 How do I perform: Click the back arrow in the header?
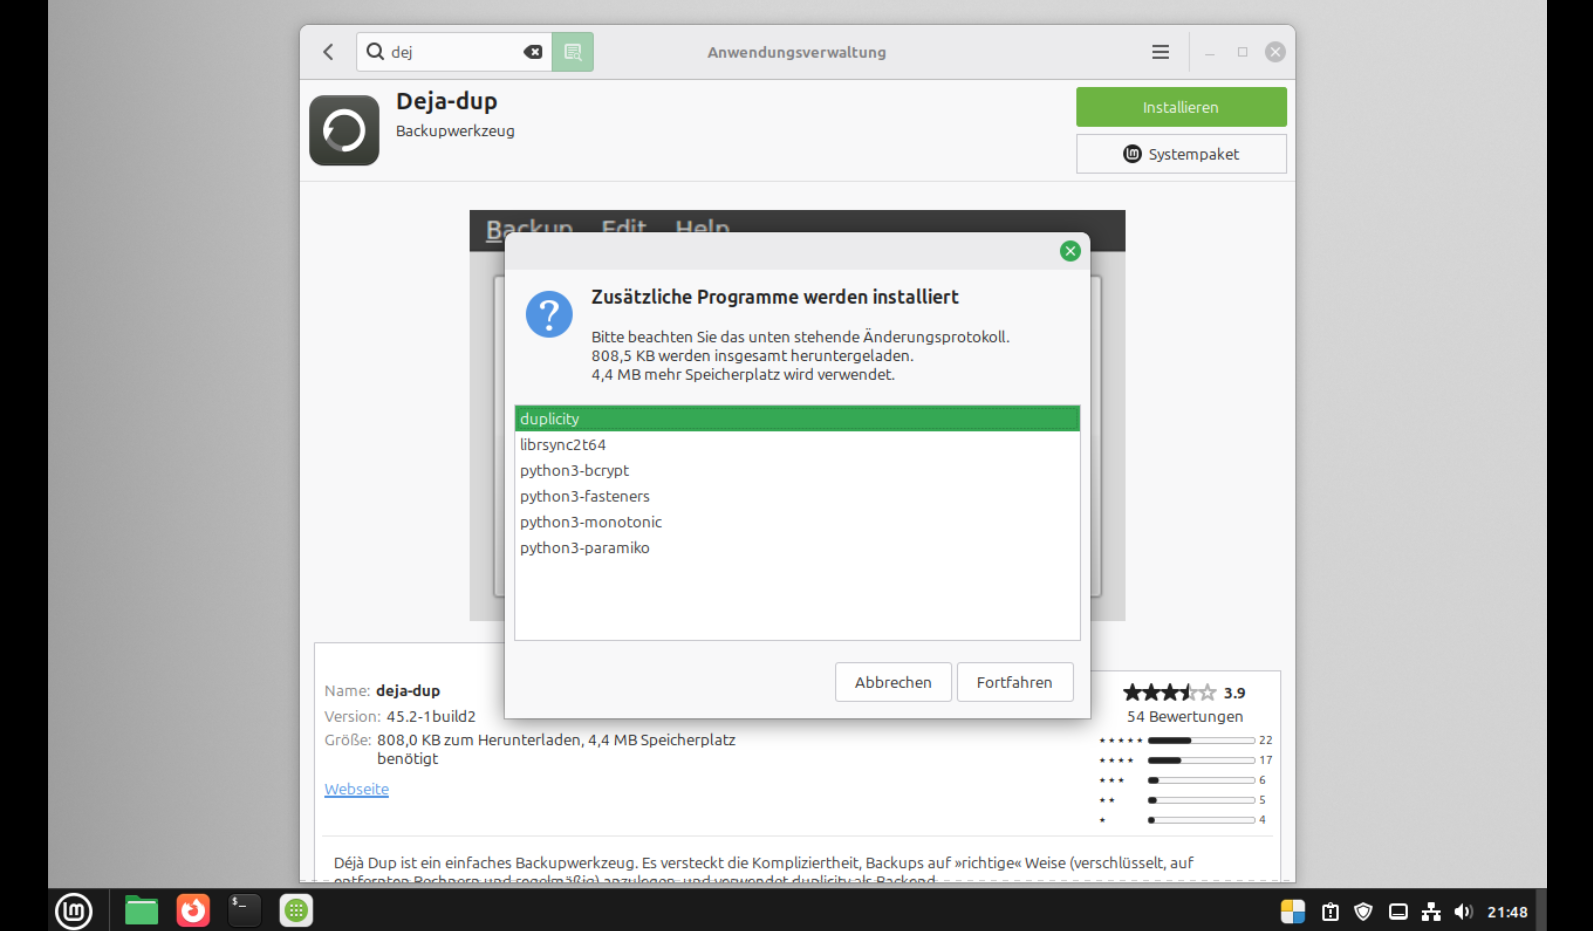[328, 52]
